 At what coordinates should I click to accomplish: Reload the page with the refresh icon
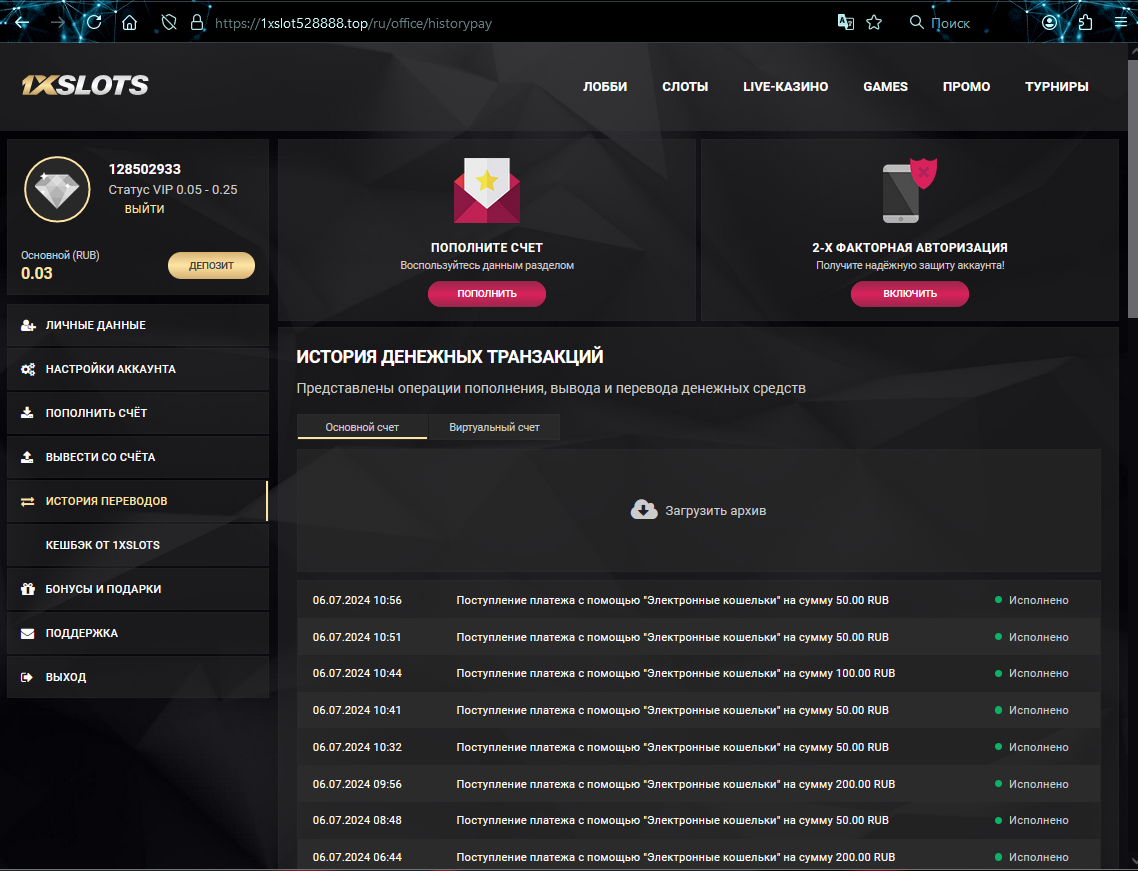click(x=94, y=23)
